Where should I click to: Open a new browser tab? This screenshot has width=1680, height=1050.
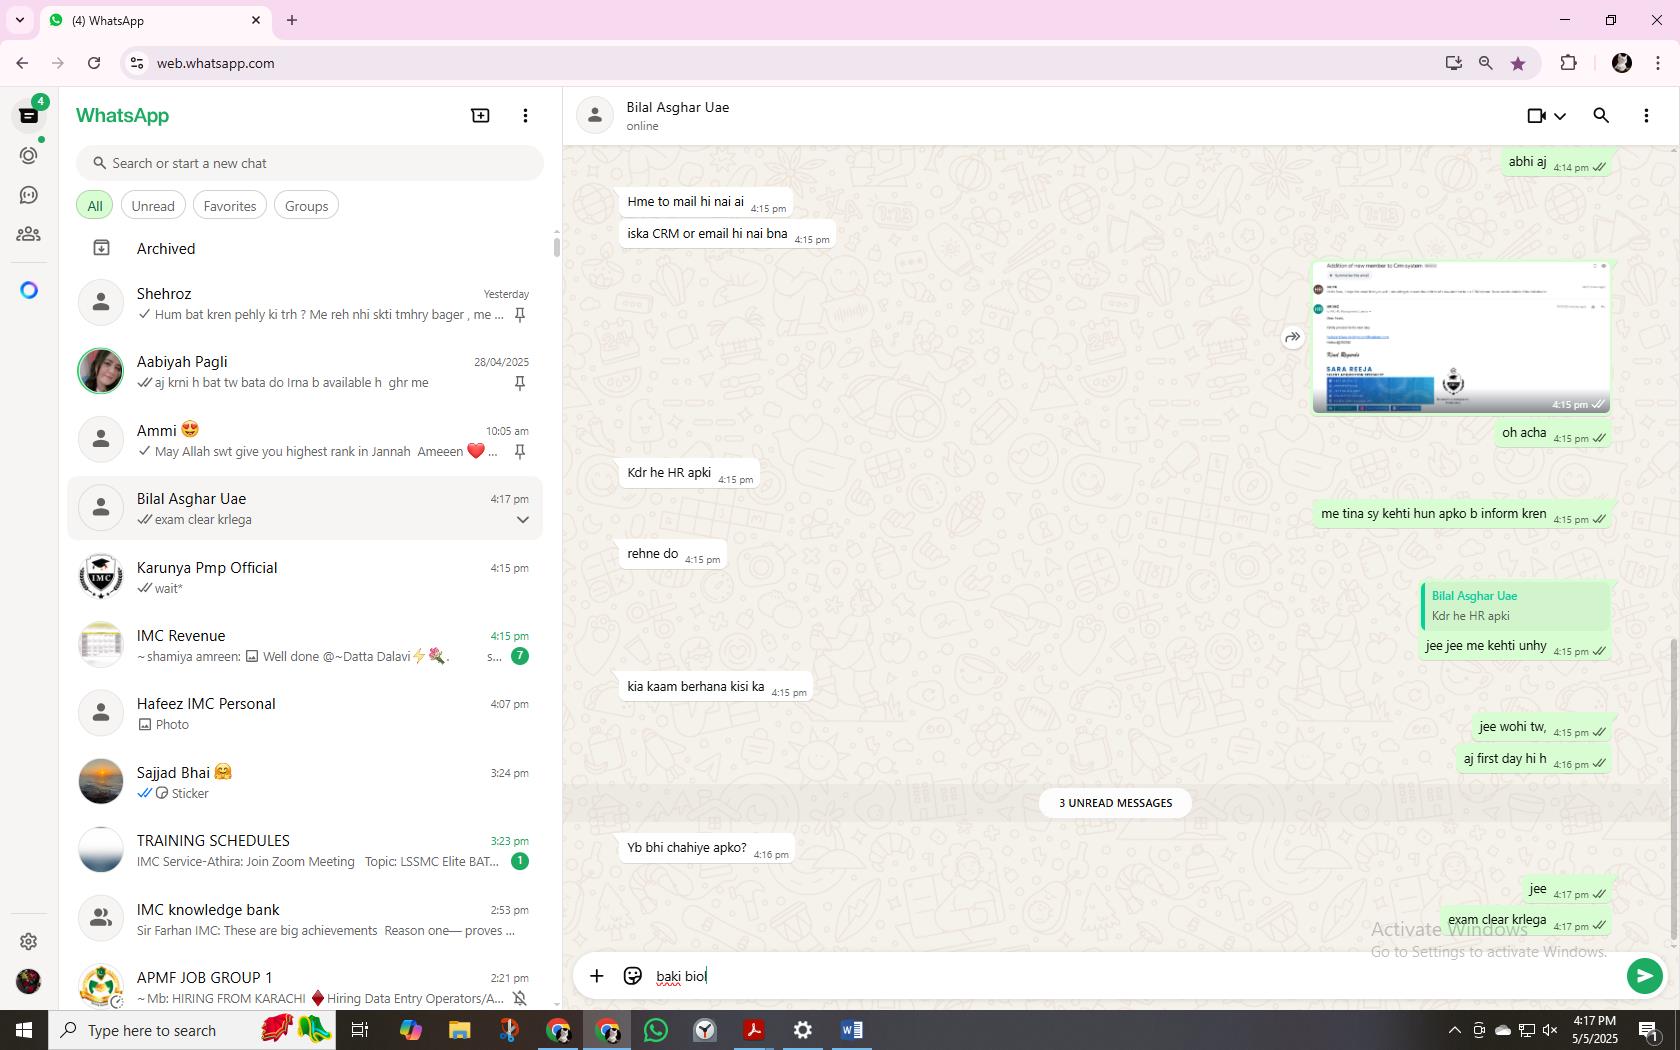(x=292, y=20)
